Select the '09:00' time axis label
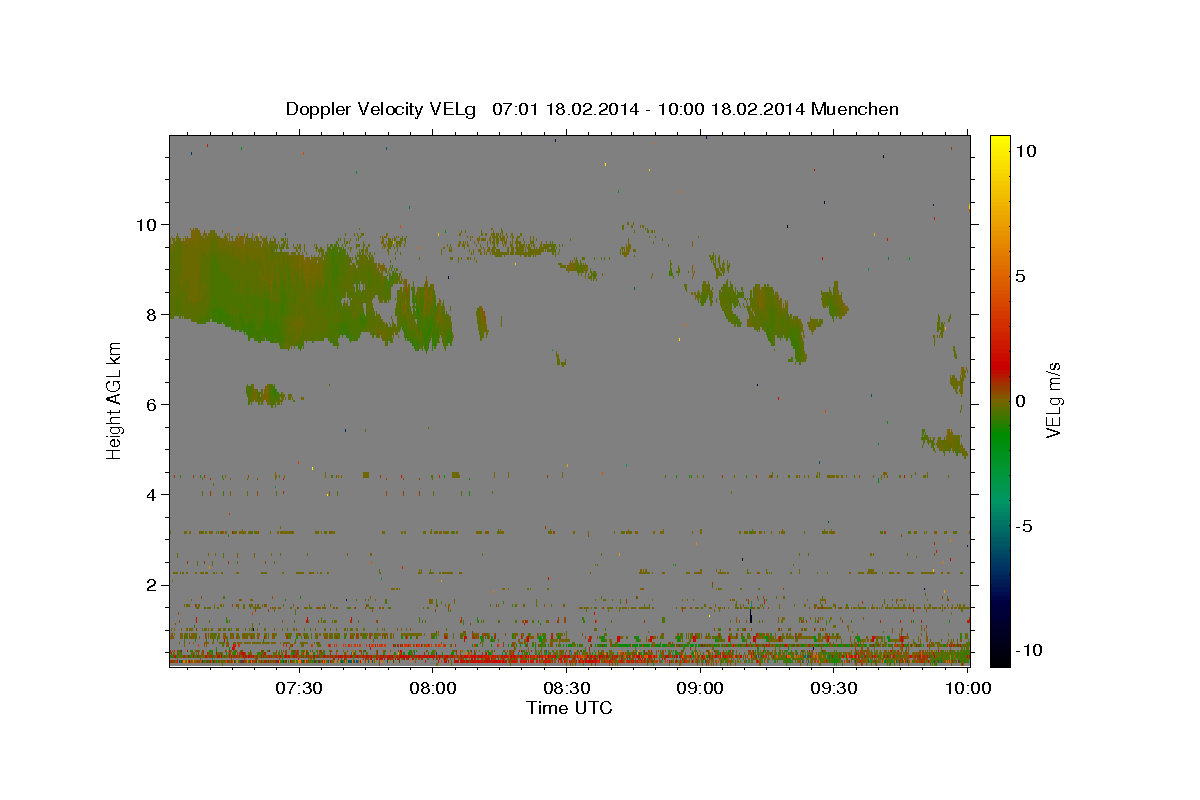The height and width of the screenshot is (800, 1200). point(700,689)
